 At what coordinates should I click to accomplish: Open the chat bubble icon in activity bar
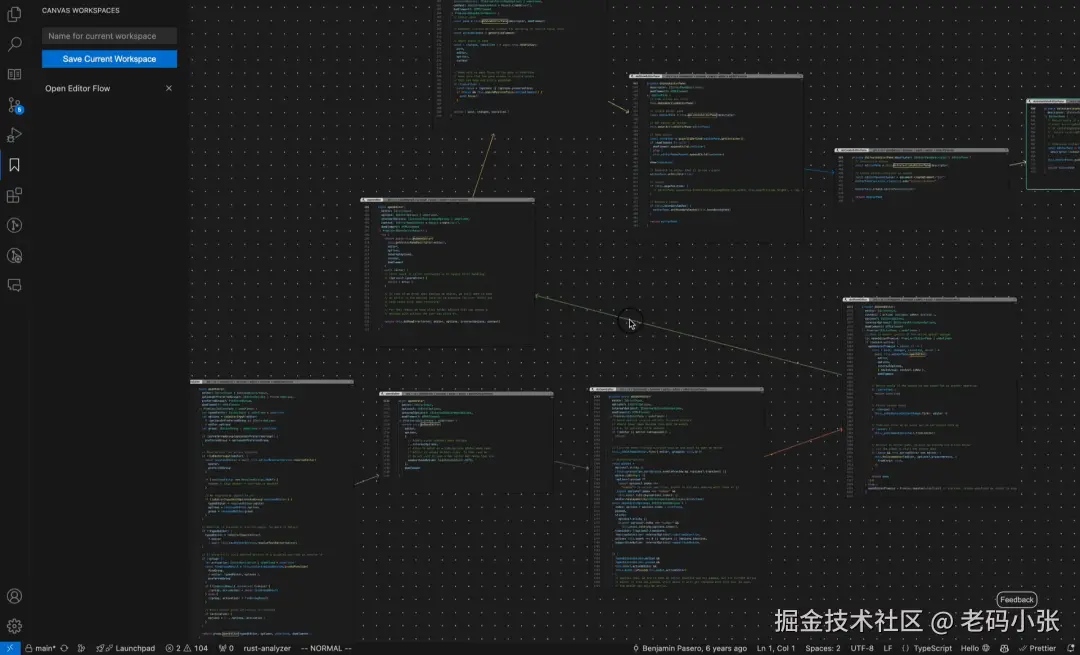[x=14, y=285]
